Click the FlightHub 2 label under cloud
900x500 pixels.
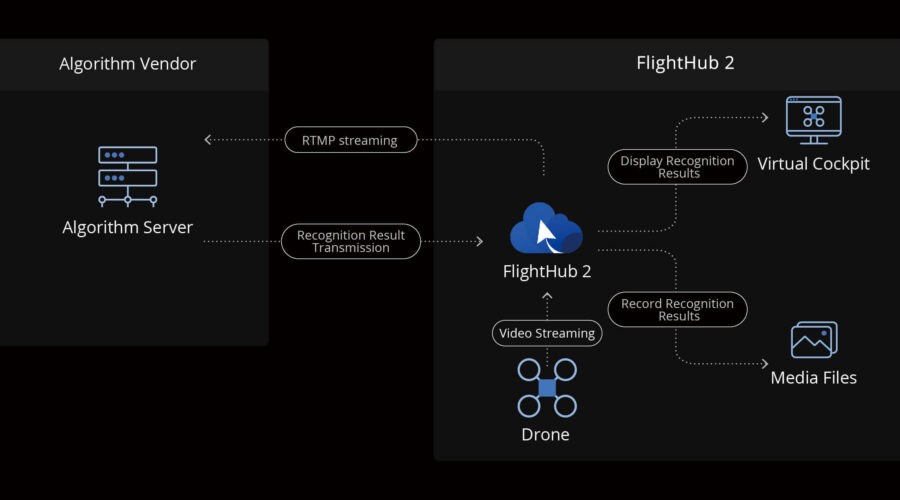pyautogui.click(x=546, y=271)
